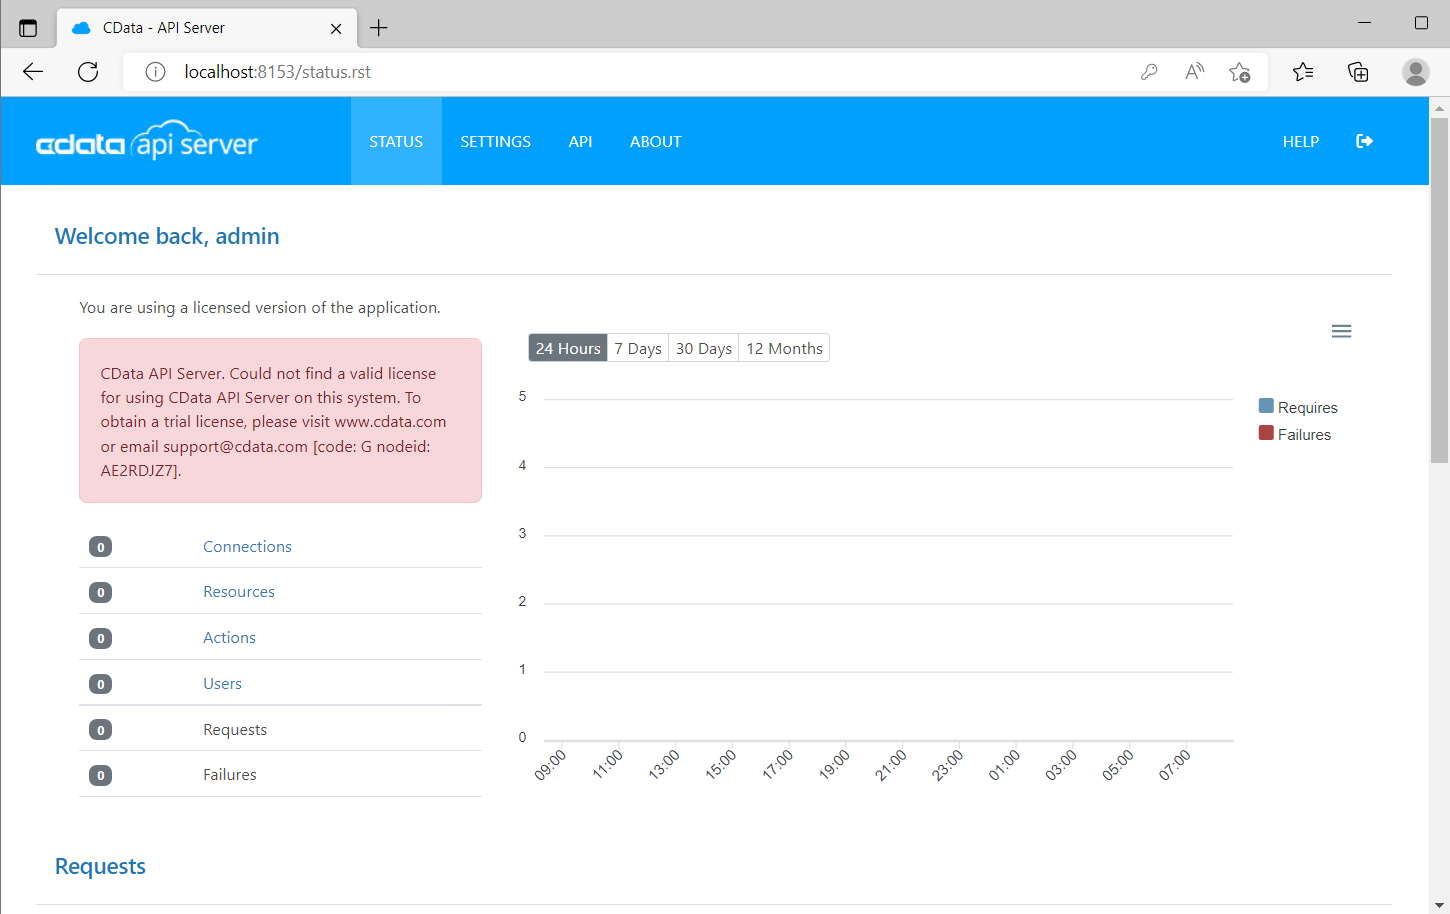
Task: Open saved passwords key icon
Action: tap(1149, 72)
